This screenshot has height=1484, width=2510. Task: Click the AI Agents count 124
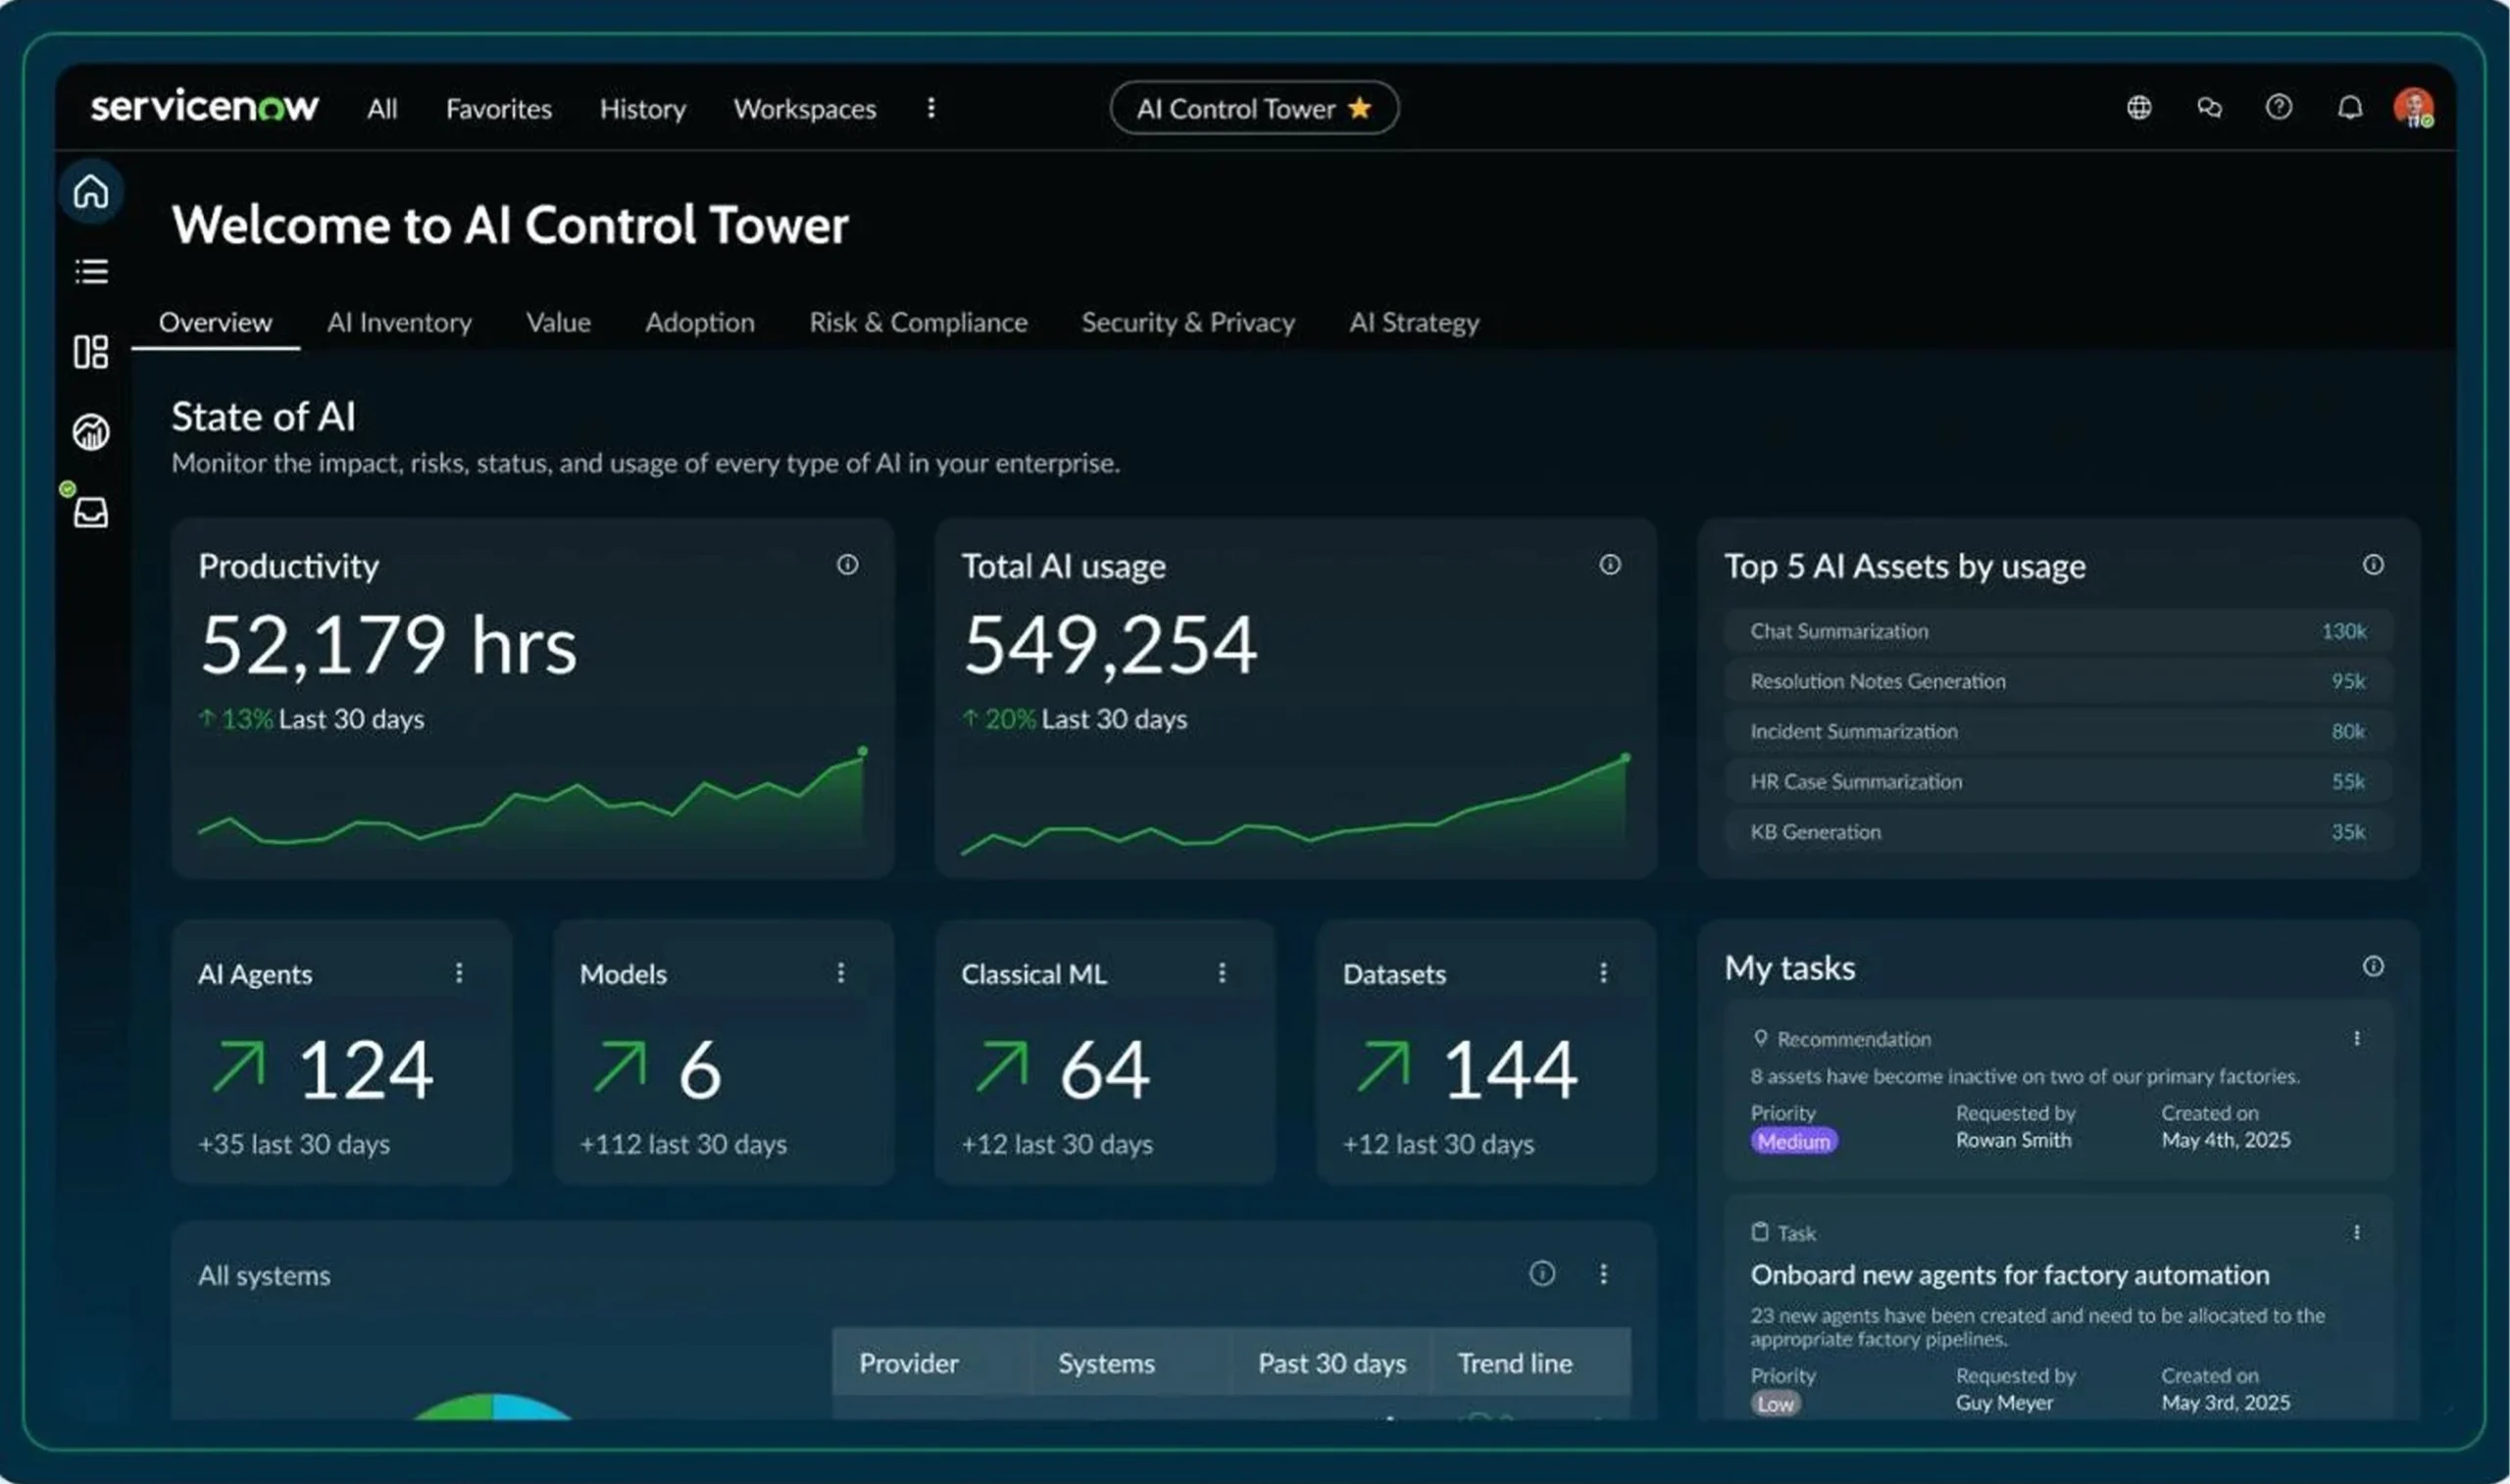(365, 1070)
